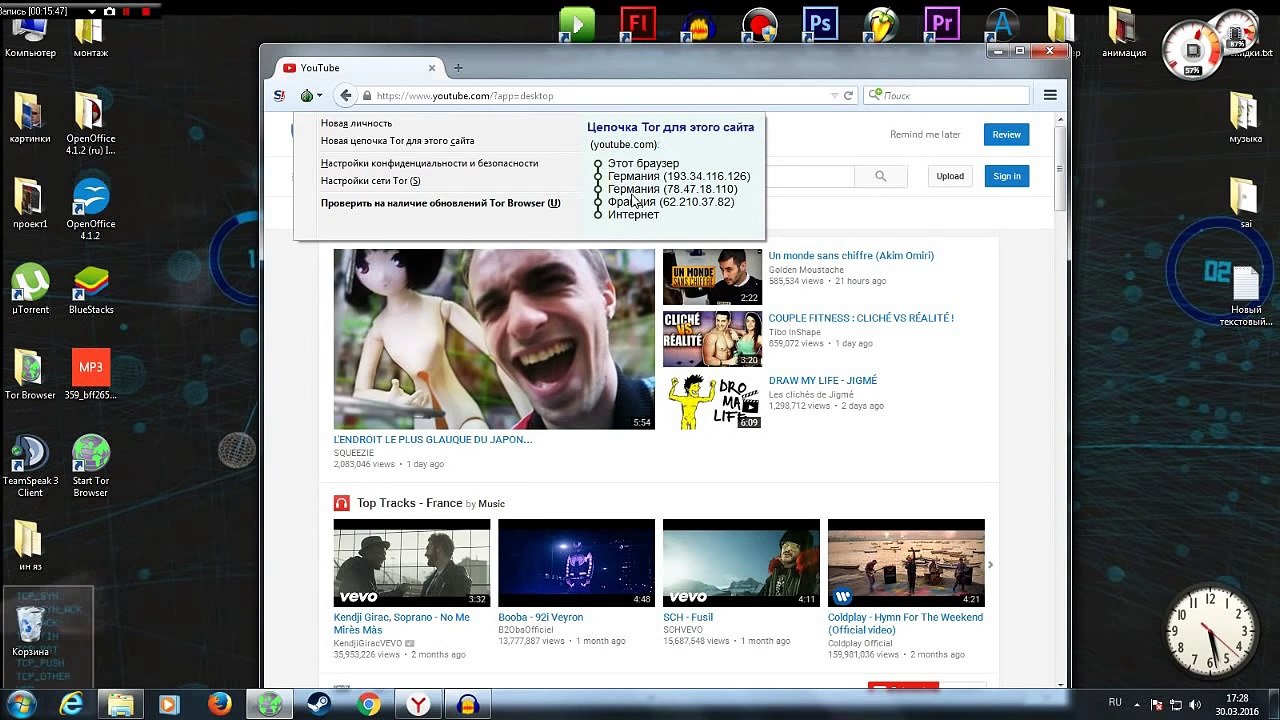1280x720 pixels.
Task: Click the Un monde sans chiffre thumbnail
Action: pyautogui.click(x=712, y=277)
